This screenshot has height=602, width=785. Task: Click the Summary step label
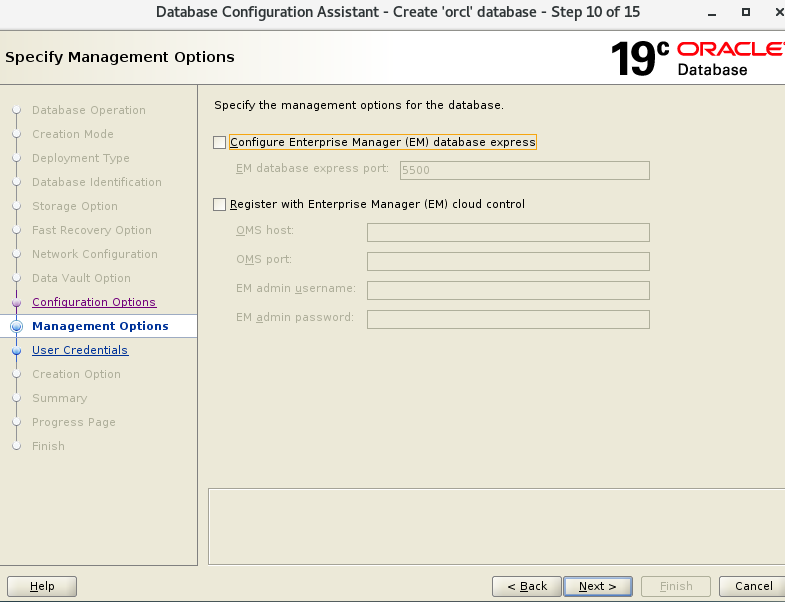click(60, 398)
